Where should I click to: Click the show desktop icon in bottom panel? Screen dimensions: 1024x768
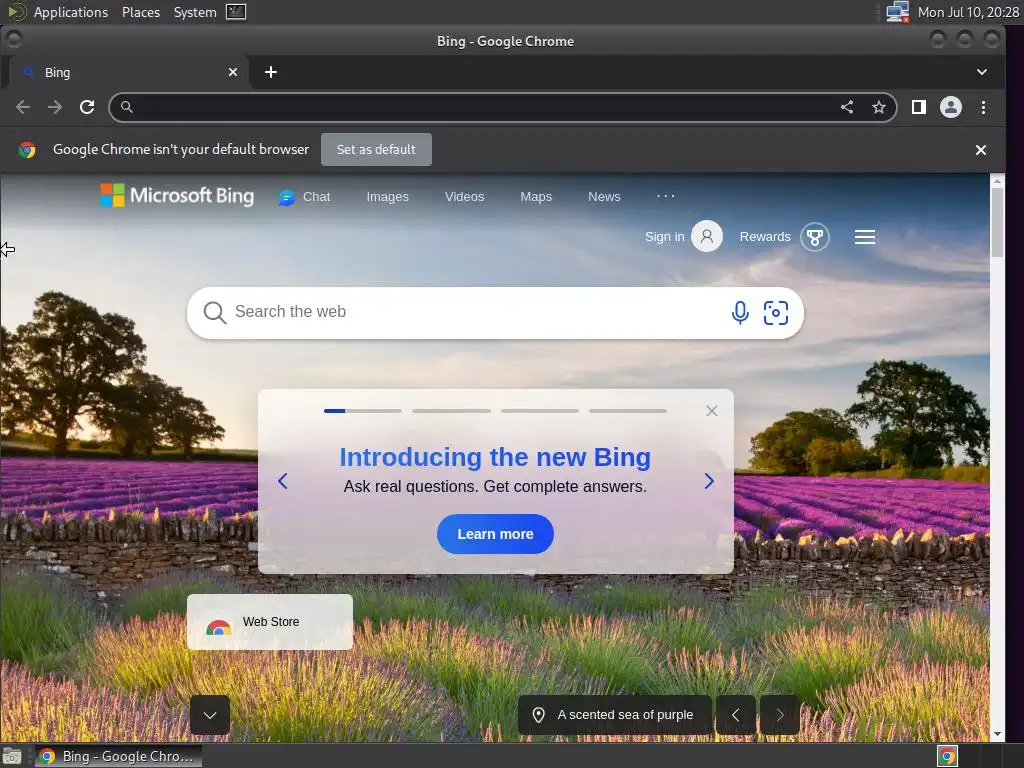[12, 756]
